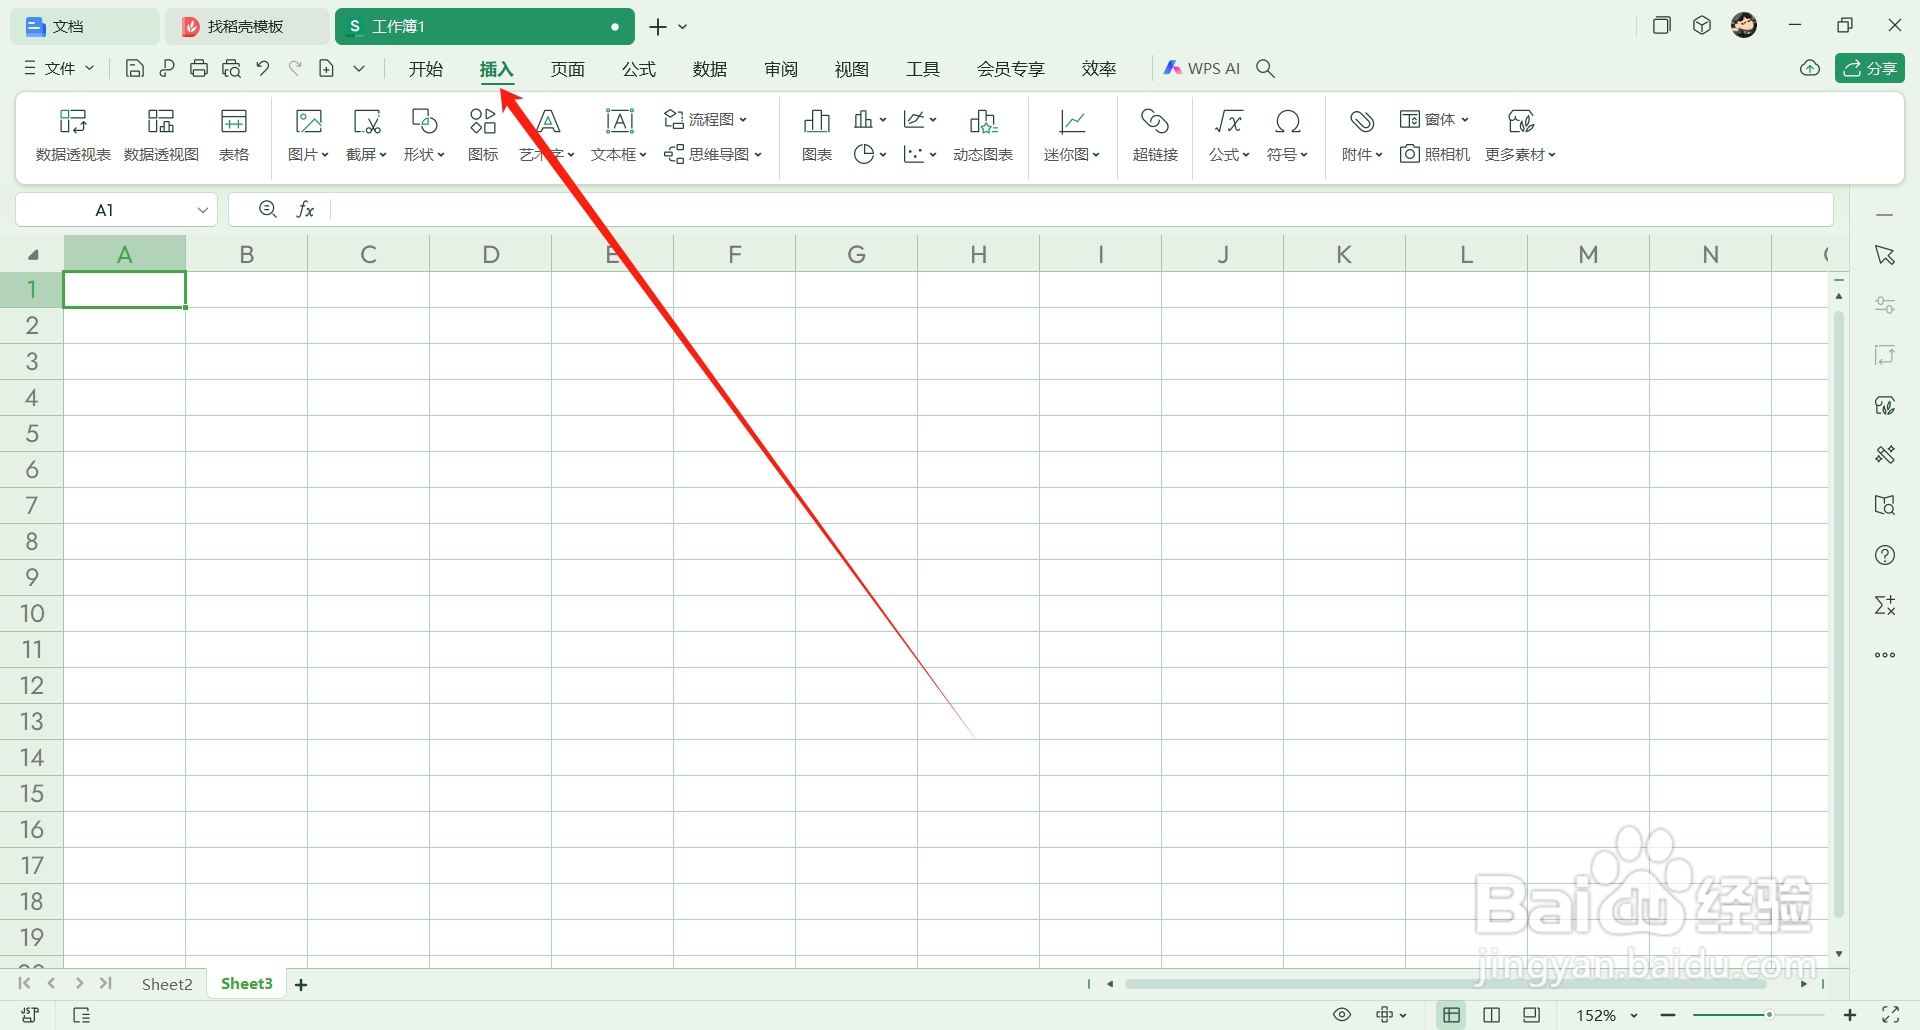Click the cloud sync icon

coord(1810,68)
